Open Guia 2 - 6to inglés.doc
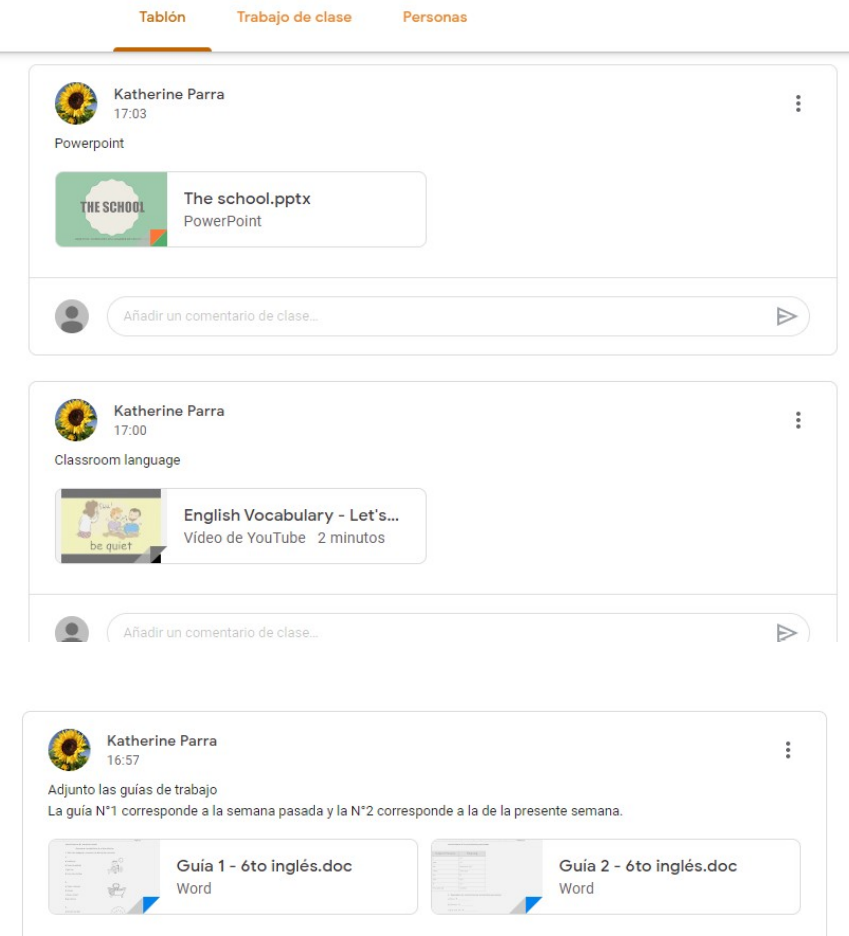Image resolution: width=849 pixels, height=936 pixels. click(x=616, y=877)
